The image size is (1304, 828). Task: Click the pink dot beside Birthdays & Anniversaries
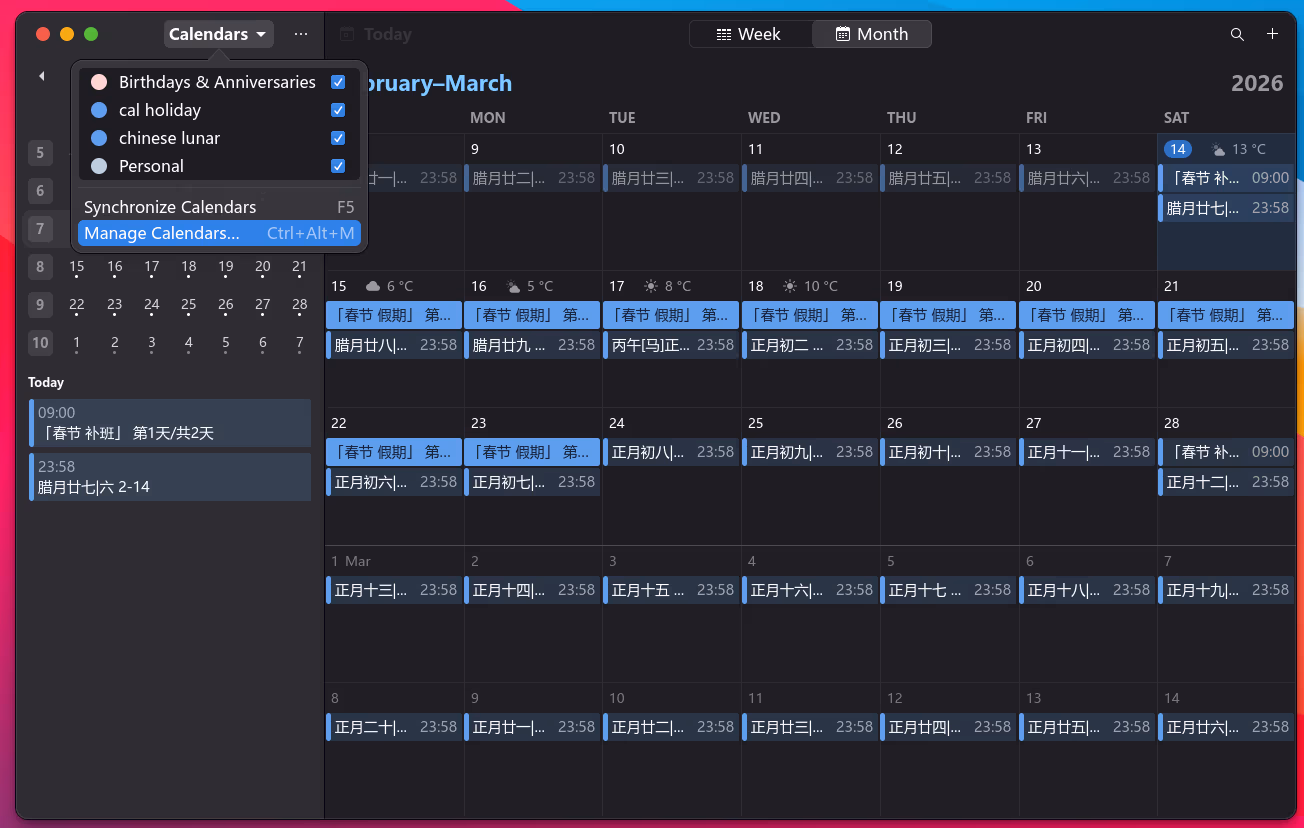(98, 82)
